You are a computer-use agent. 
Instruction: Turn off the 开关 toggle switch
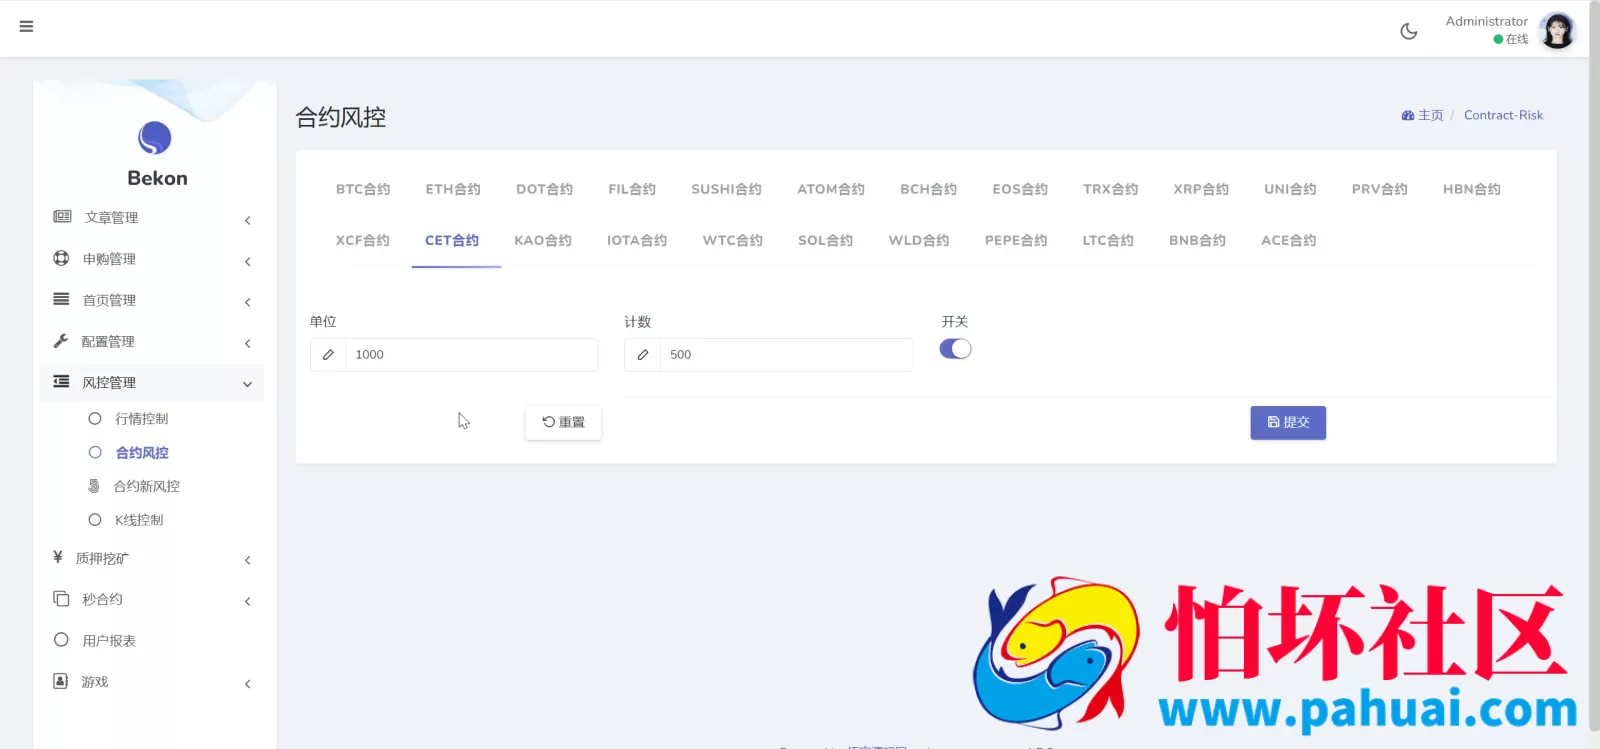pos(955,349)
